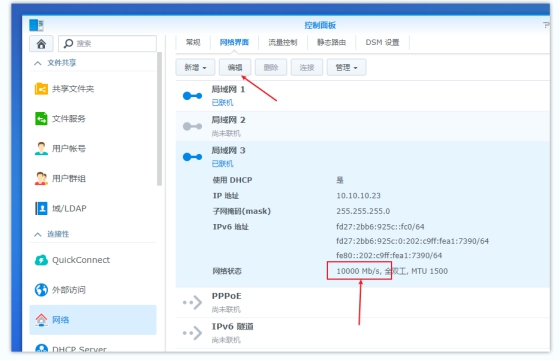Click the help question mark icon
Viewport: 560px width, 361px height.
(x=546, y=25)
